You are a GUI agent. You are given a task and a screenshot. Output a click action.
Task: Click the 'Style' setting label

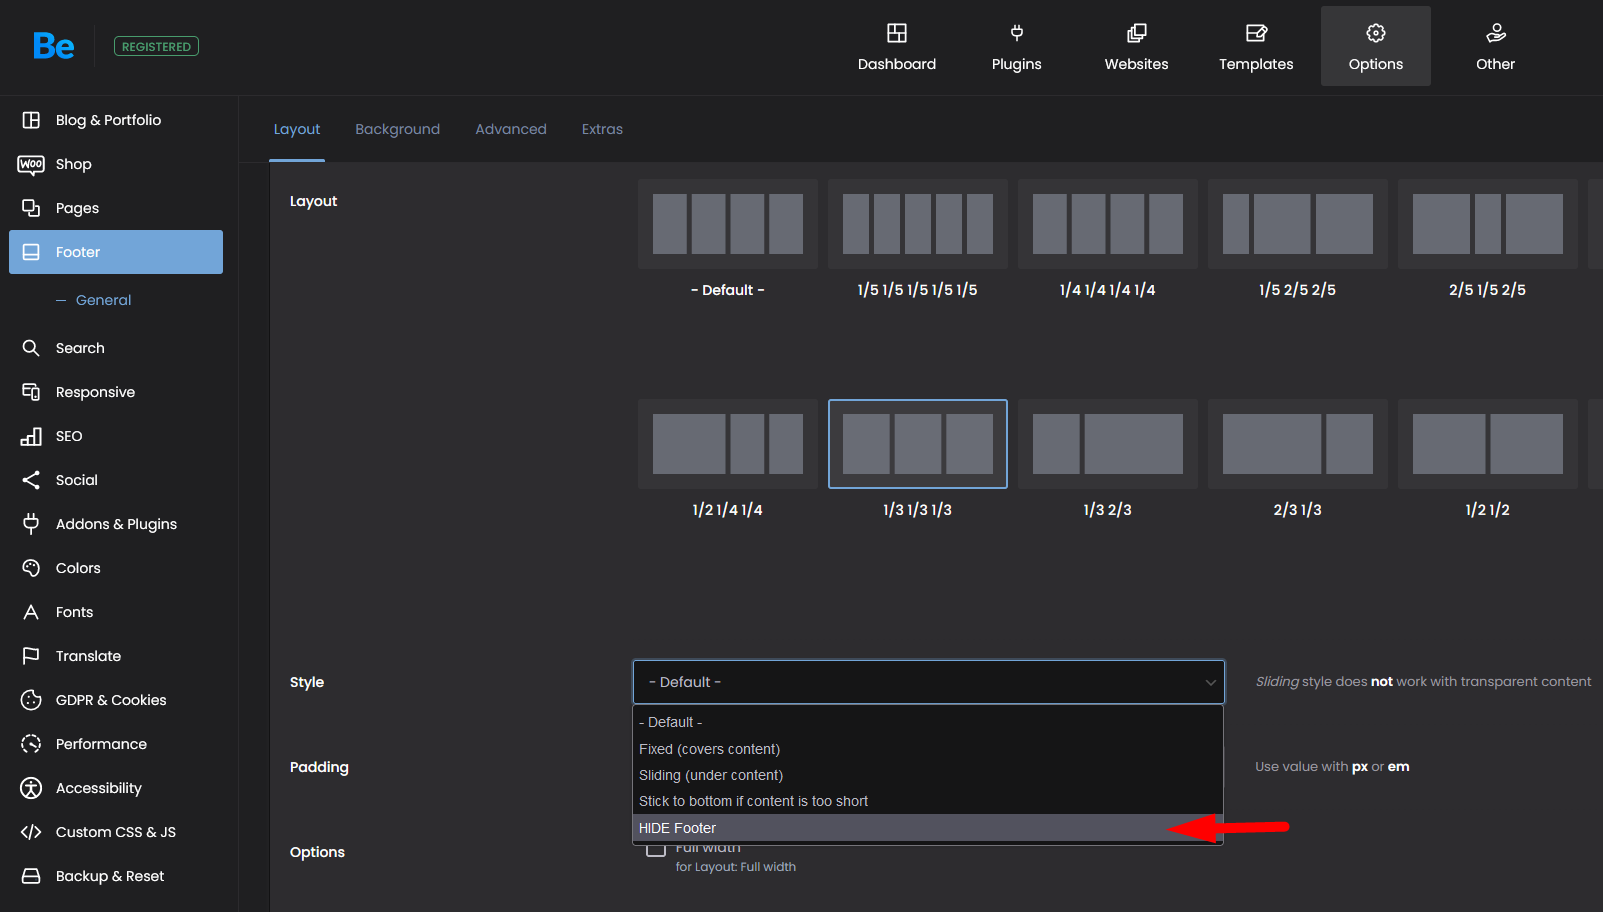(x=307, y=682)
